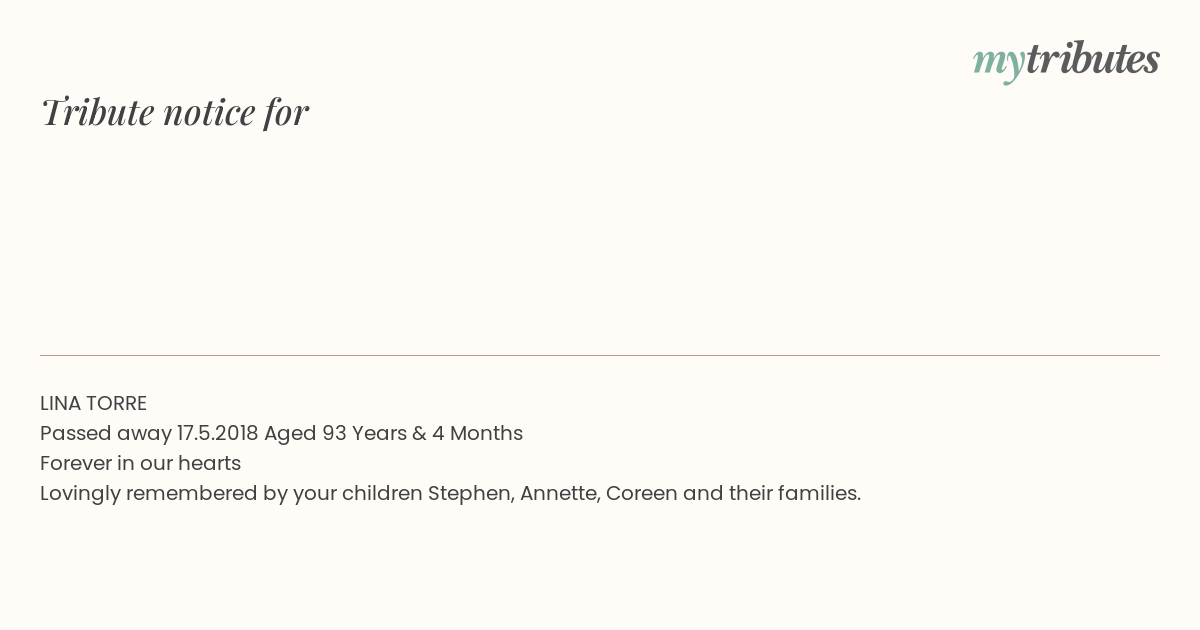
Task: Click the word "Tribute" in the heading
Action: [97, 112]
